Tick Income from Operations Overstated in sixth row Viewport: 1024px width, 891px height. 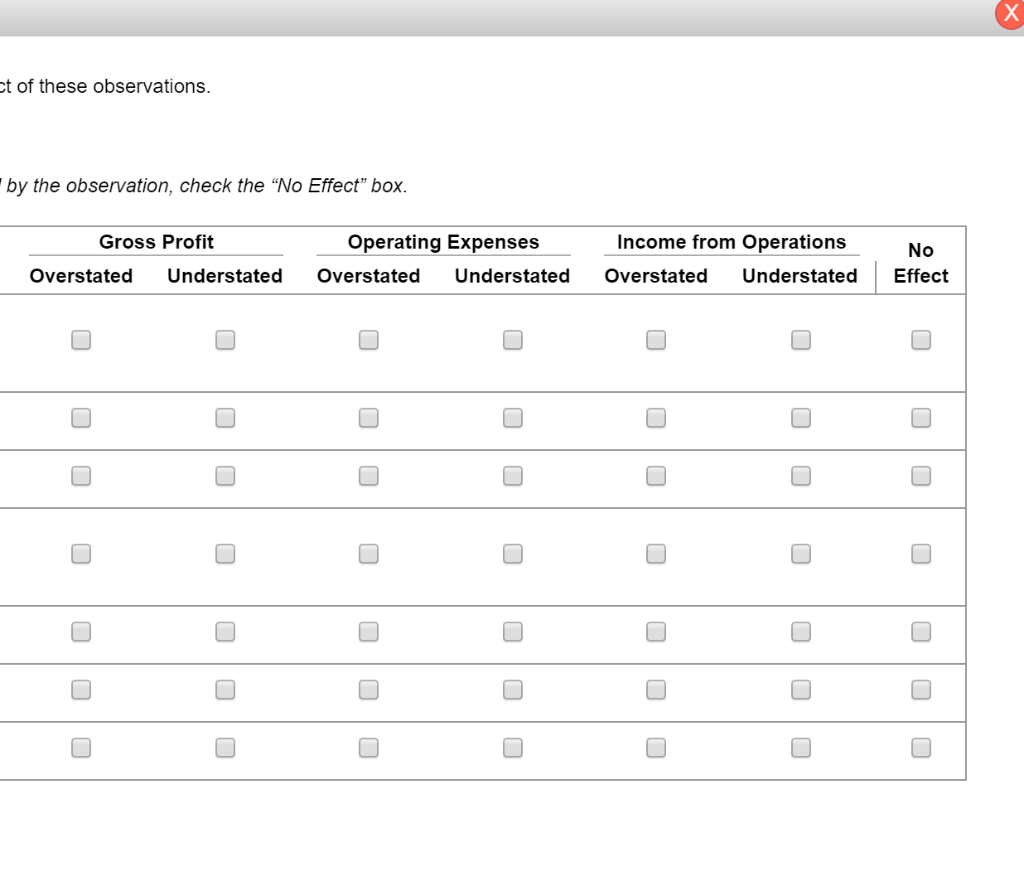click(656, 690)
